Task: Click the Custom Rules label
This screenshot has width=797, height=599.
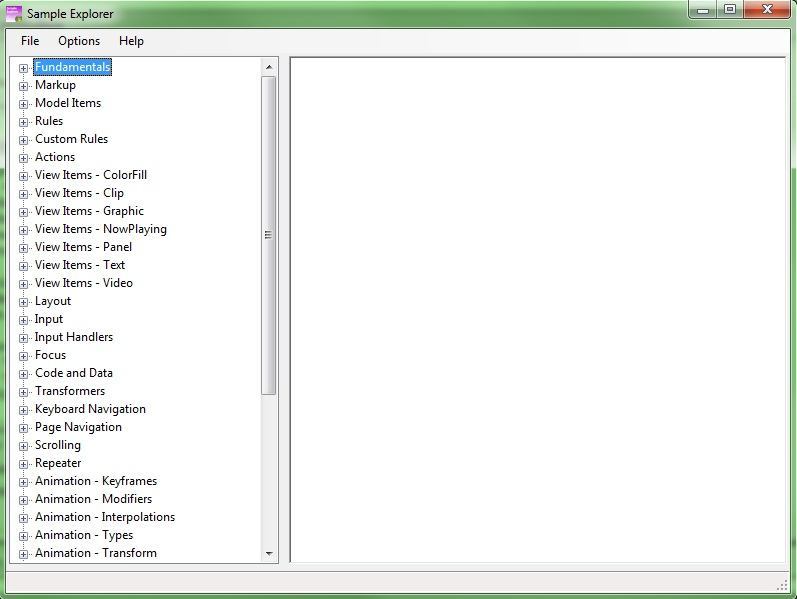Action: pyautogui.click(x=72, y=139)
